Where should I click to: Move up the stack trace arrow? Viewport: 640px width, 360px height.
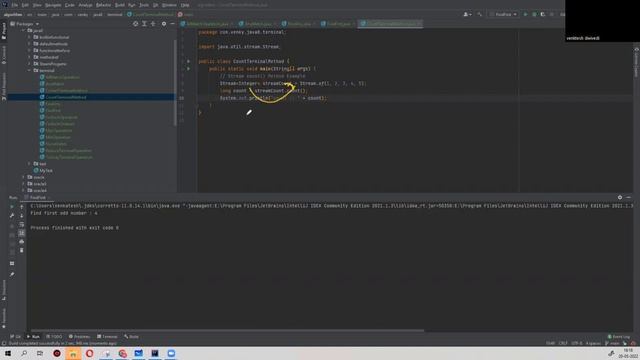[22, 207]
